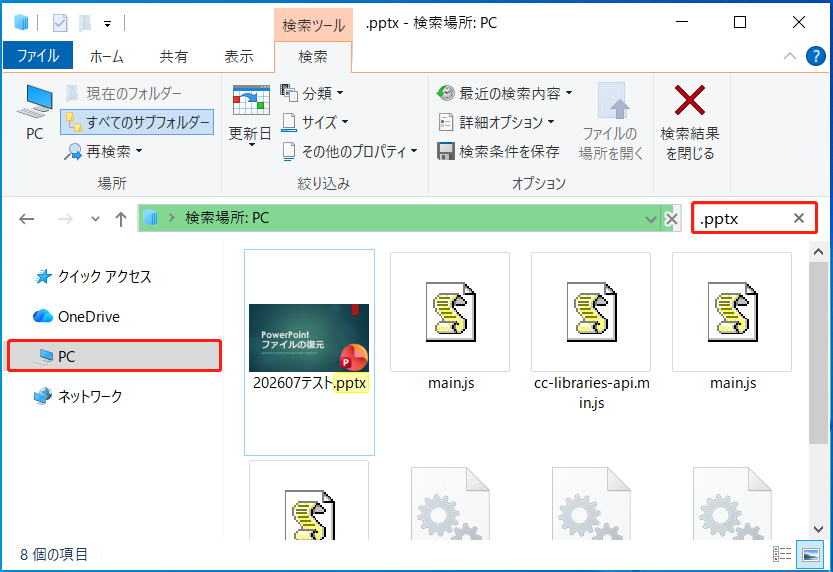Click the scroll up arrow of results
The image size is (833, 572).
click(818, 252)
